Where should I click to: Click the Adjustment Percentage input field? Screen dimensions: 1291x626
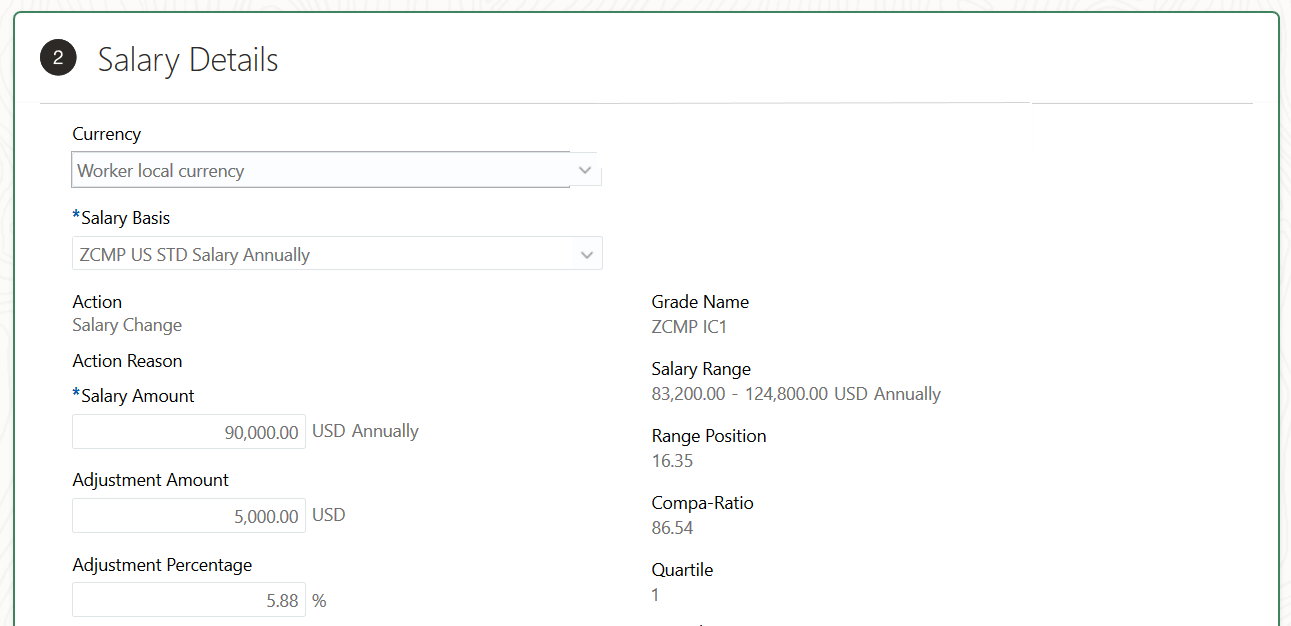click(x=189, y=601)
